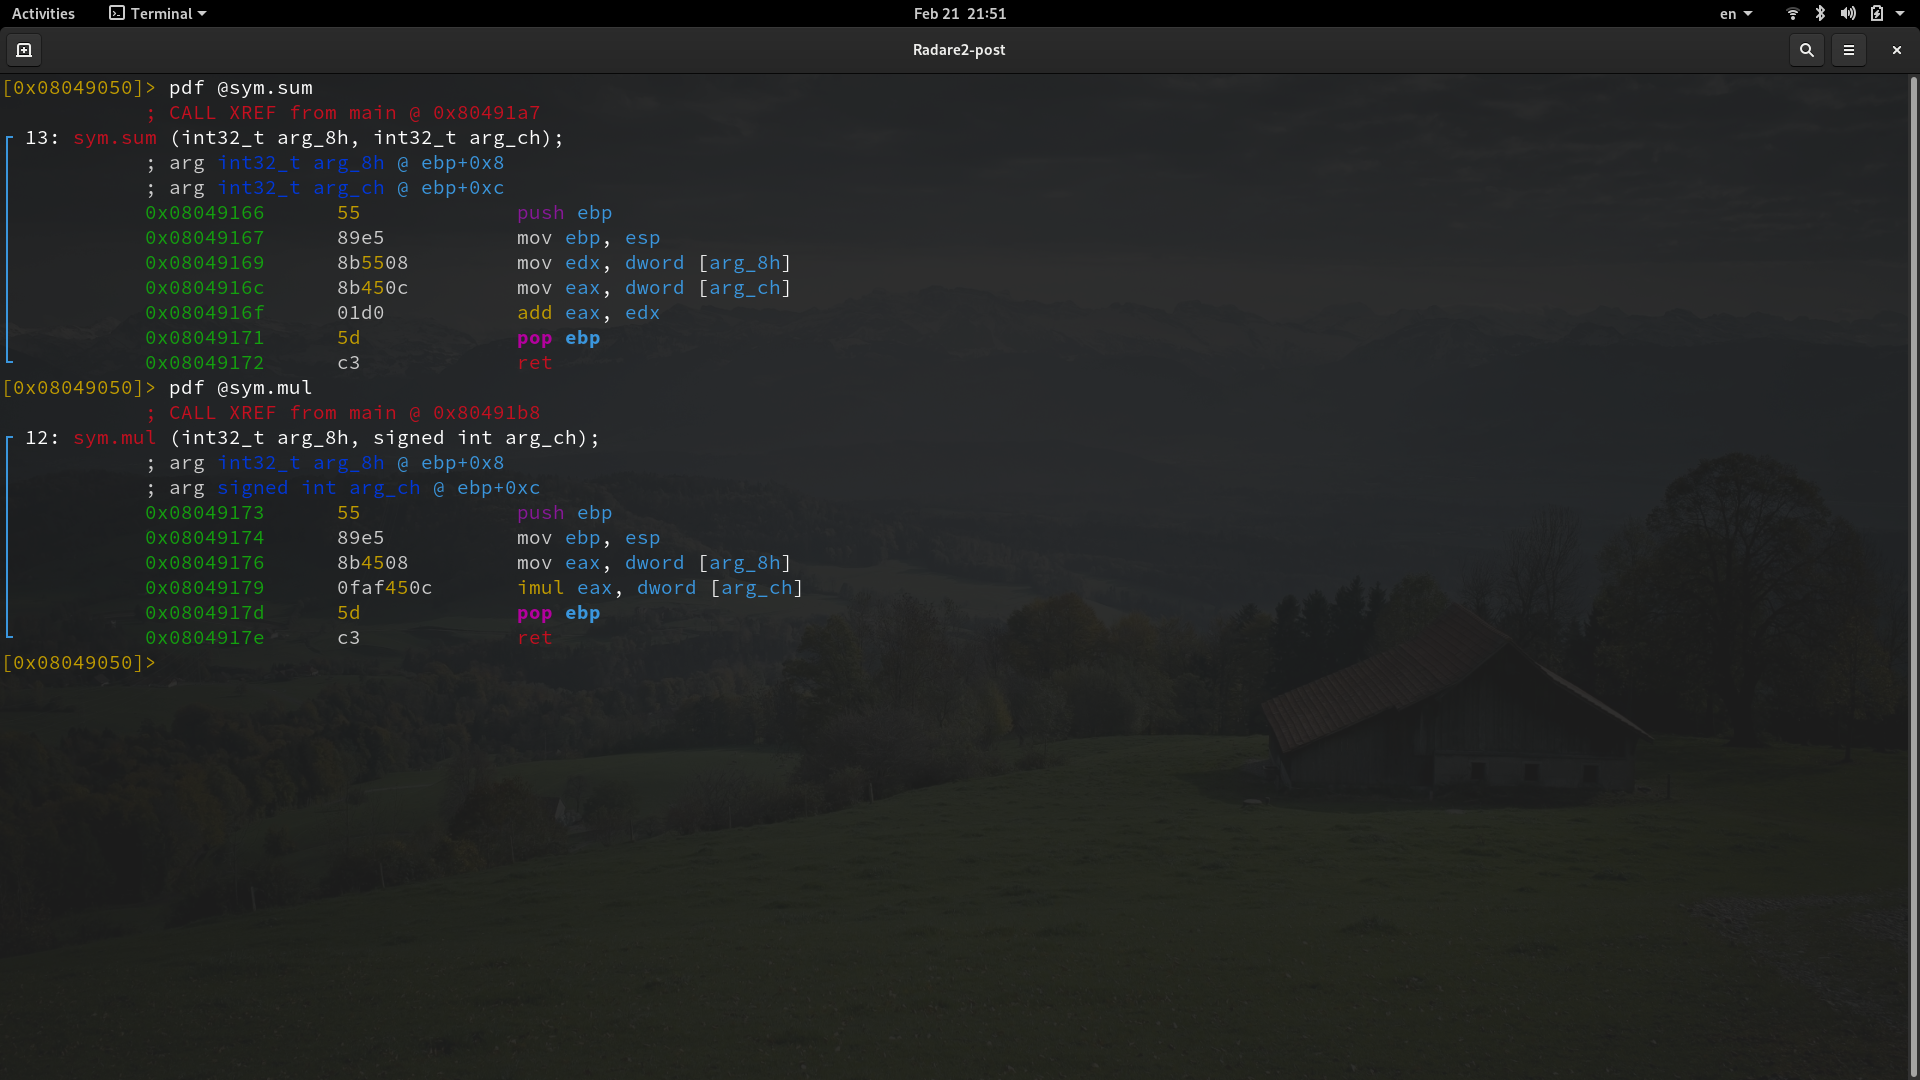1920x1080 pixels.
Task: Click the terminal search magnifier icon
Action: [x=1806, y=50]
